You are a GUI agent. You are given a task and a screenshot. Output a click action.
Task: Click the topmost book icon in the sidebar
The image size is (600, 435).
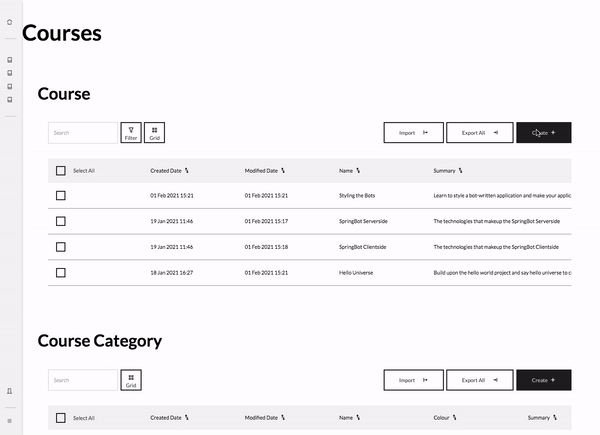tap(10, 60)
